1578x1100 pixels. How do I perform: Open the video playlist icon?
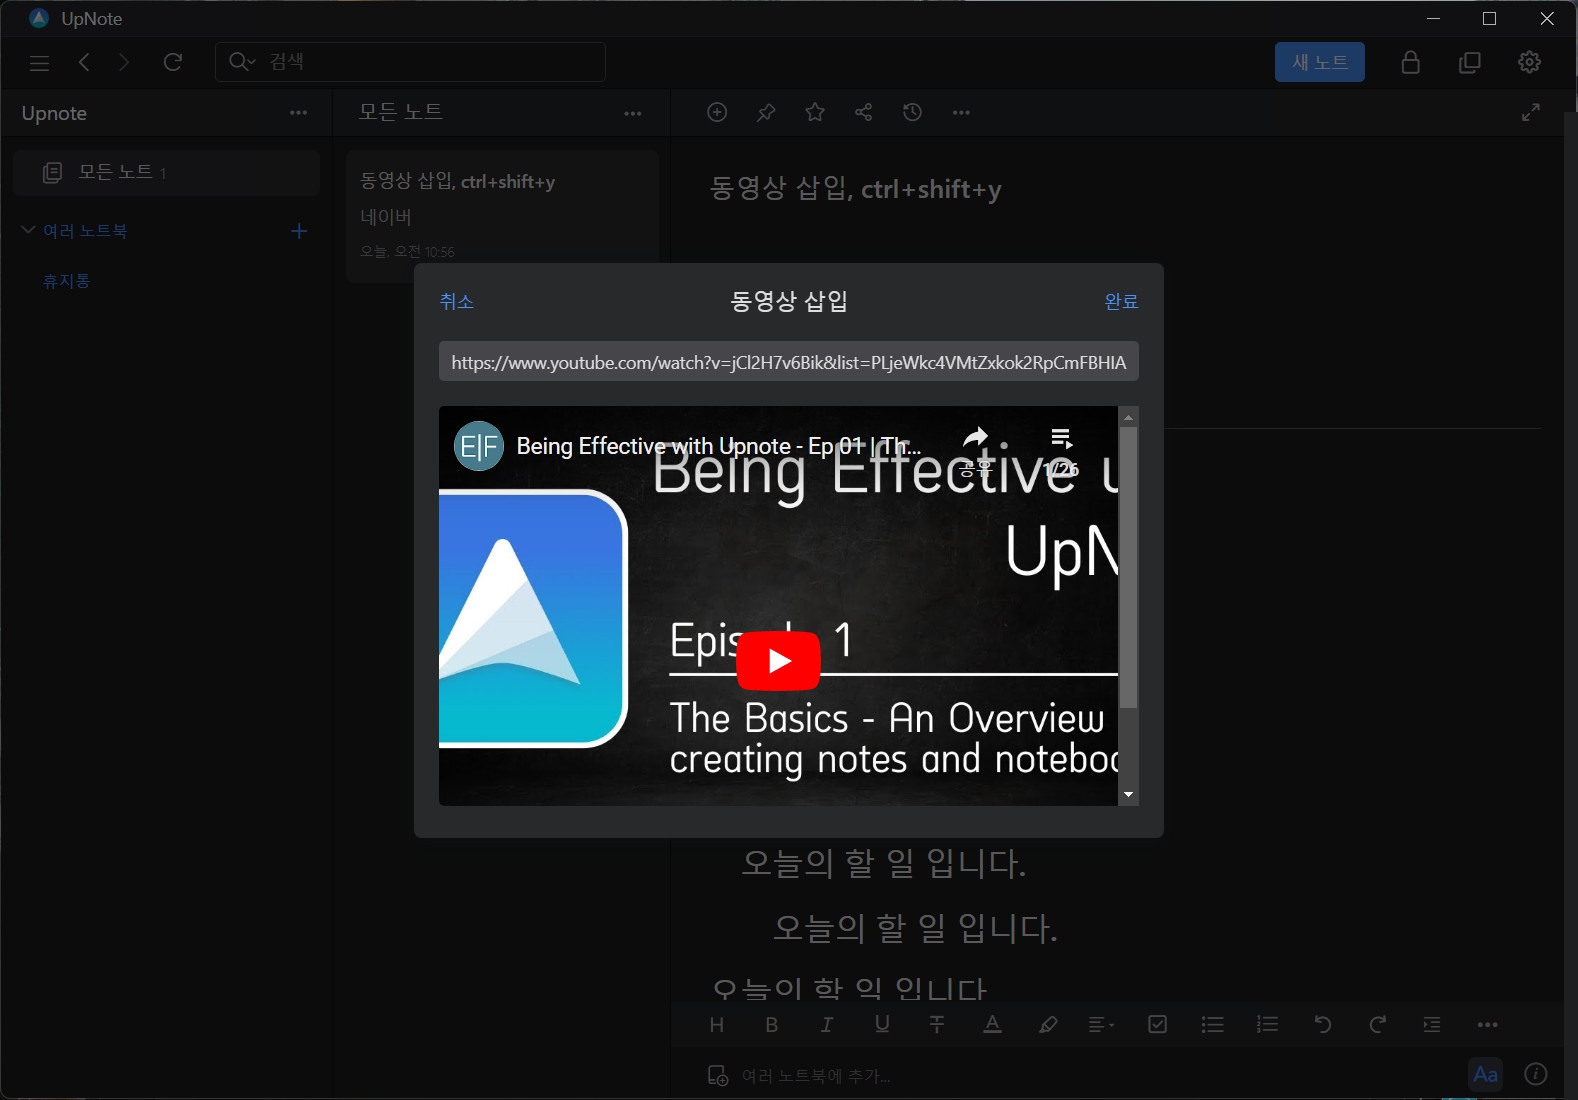click(1061, 439)
